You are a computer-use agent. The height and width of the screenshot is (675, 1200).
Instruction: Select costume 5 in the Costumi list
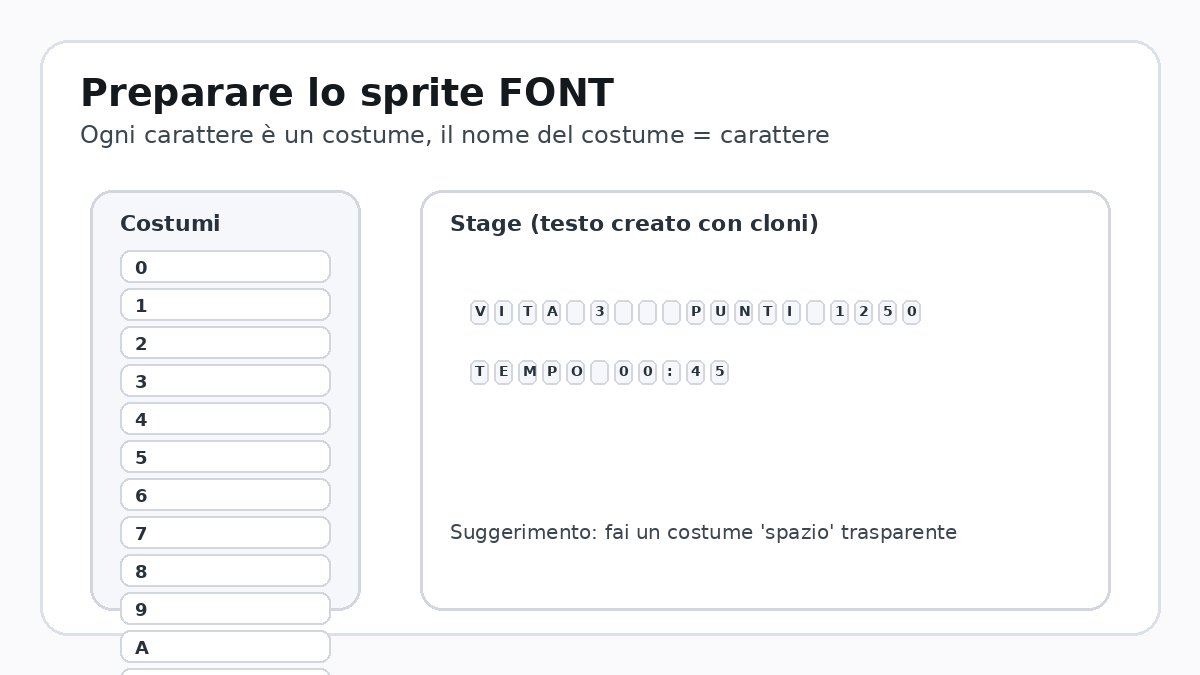click(225, 457)
